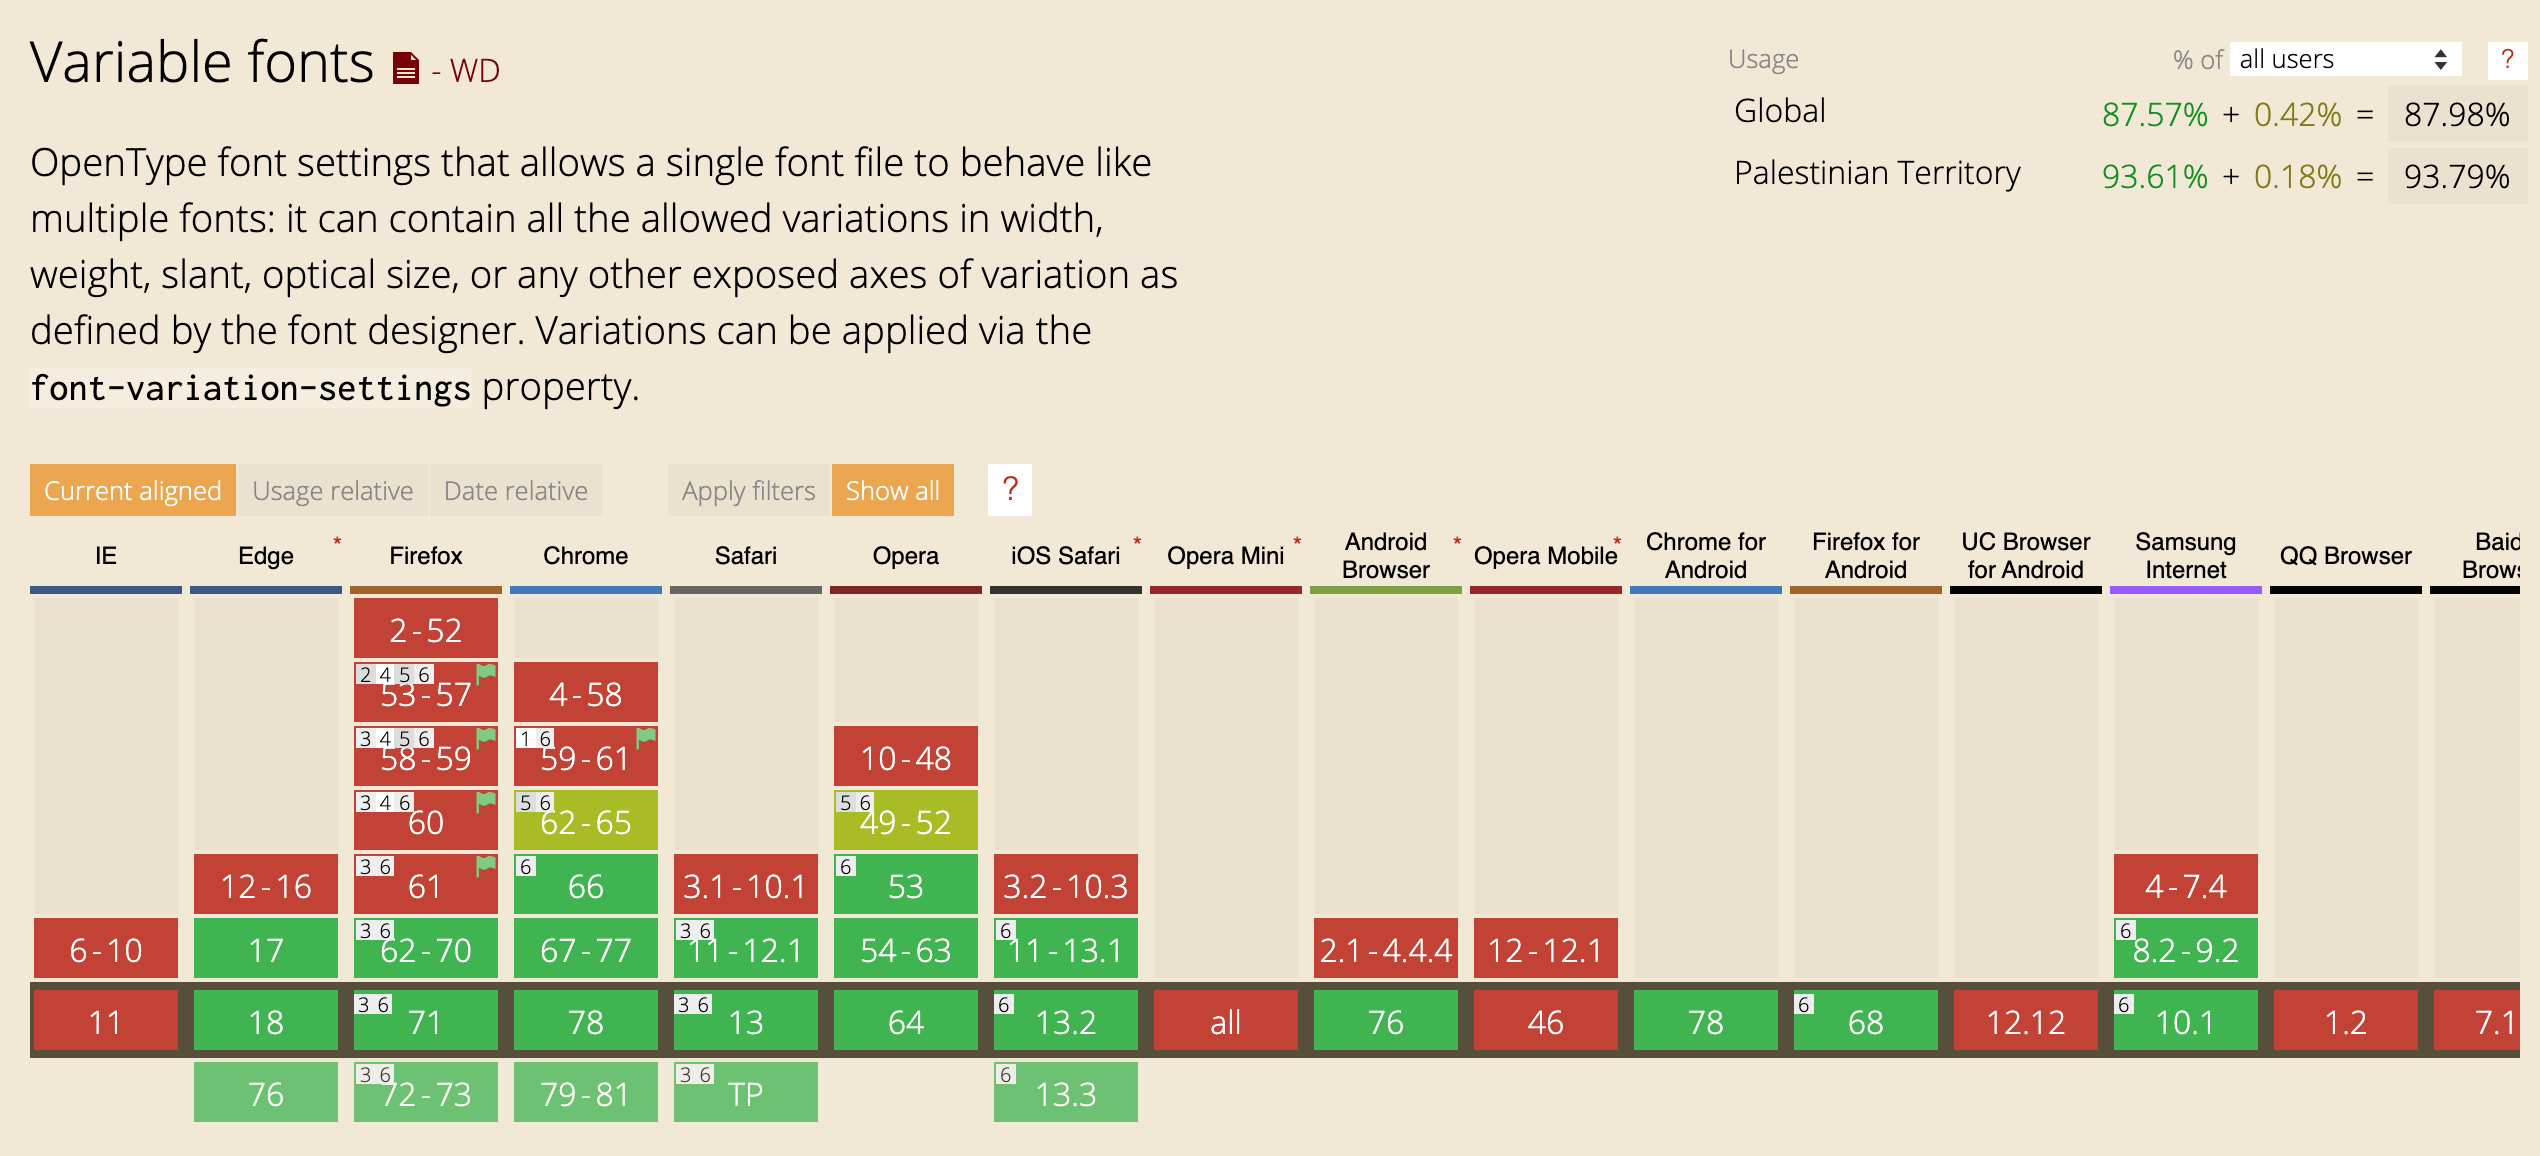Click the green flag on Firefox 53-57
The image size is (2540, 1156).
pos(487,673)
